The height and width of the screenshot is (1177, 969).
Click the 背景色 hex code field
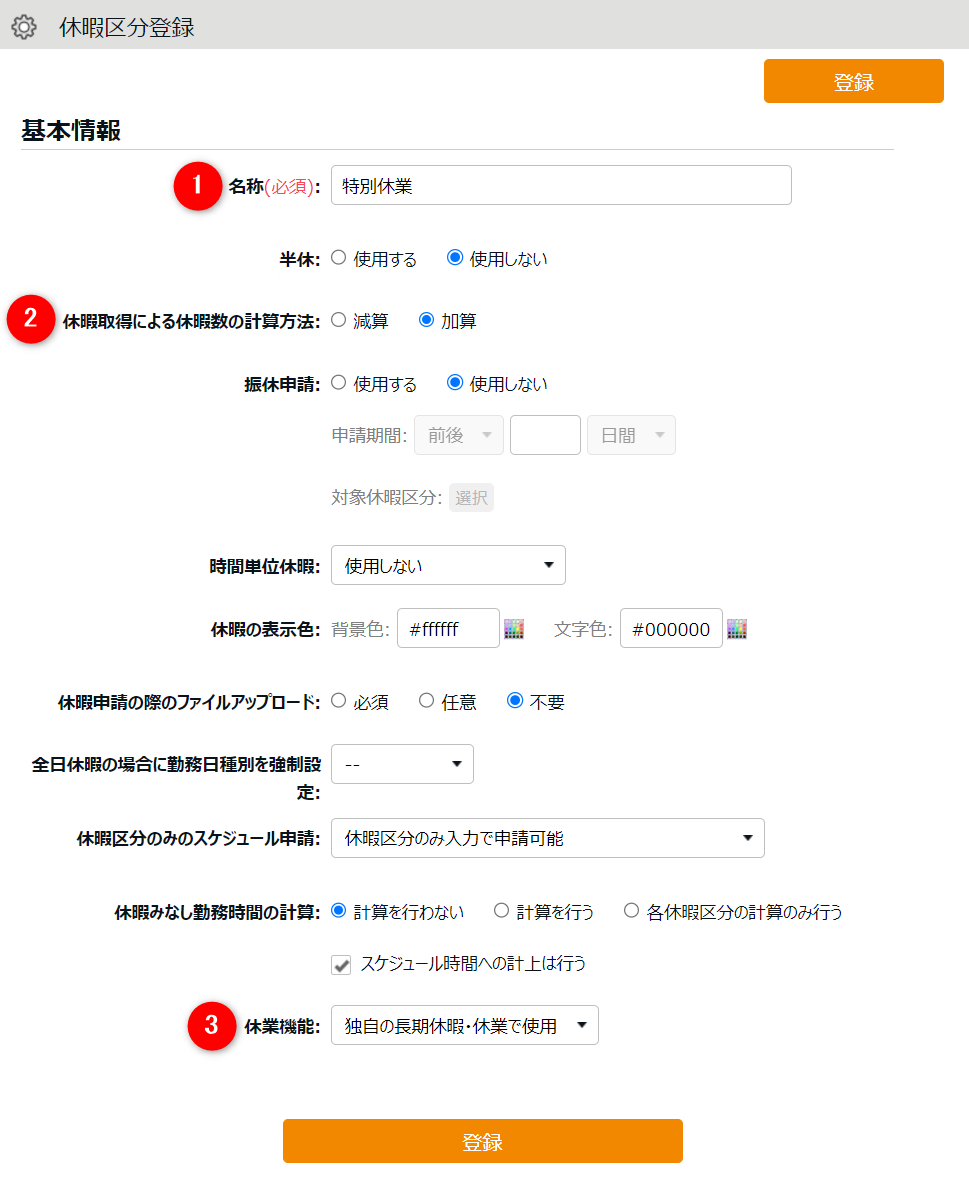point(448,629)
